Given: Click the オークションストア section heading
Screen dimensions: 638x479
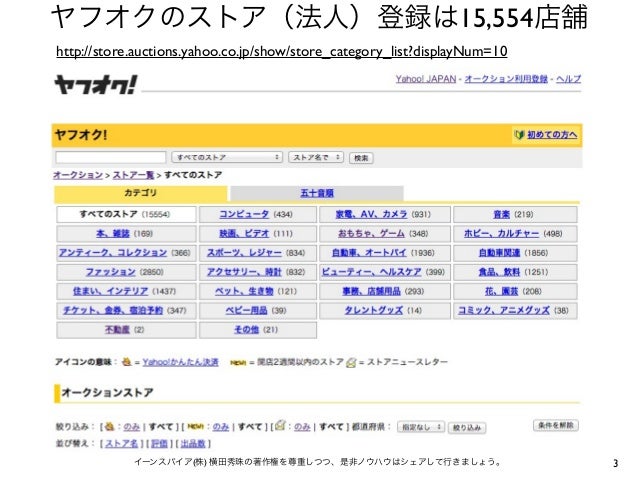Looking at the screenshot, I should [107, 393].
